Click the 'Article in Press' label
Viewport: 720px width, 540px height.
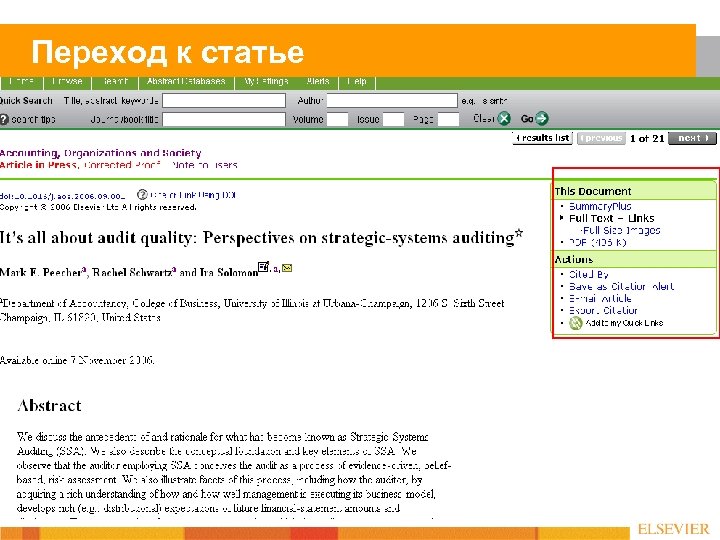point(39,165)
